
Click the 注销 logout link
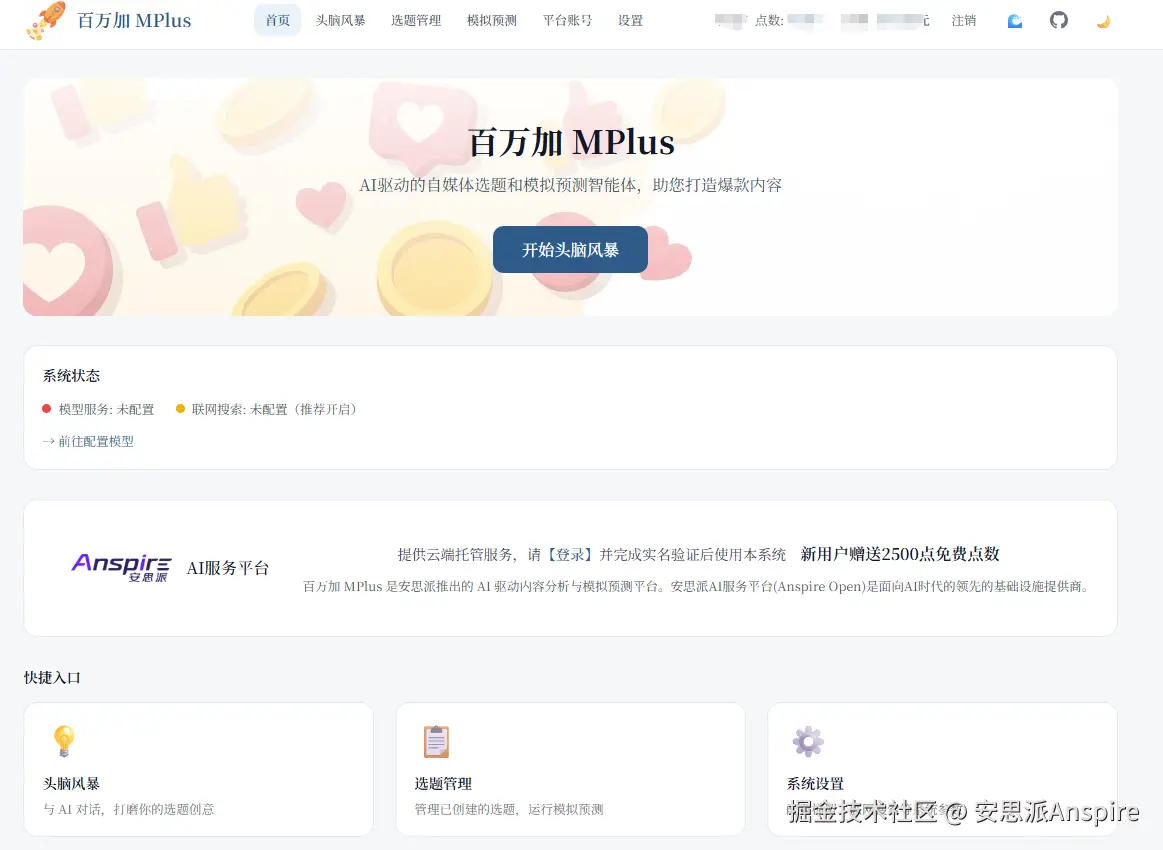[x=963, y=21]
